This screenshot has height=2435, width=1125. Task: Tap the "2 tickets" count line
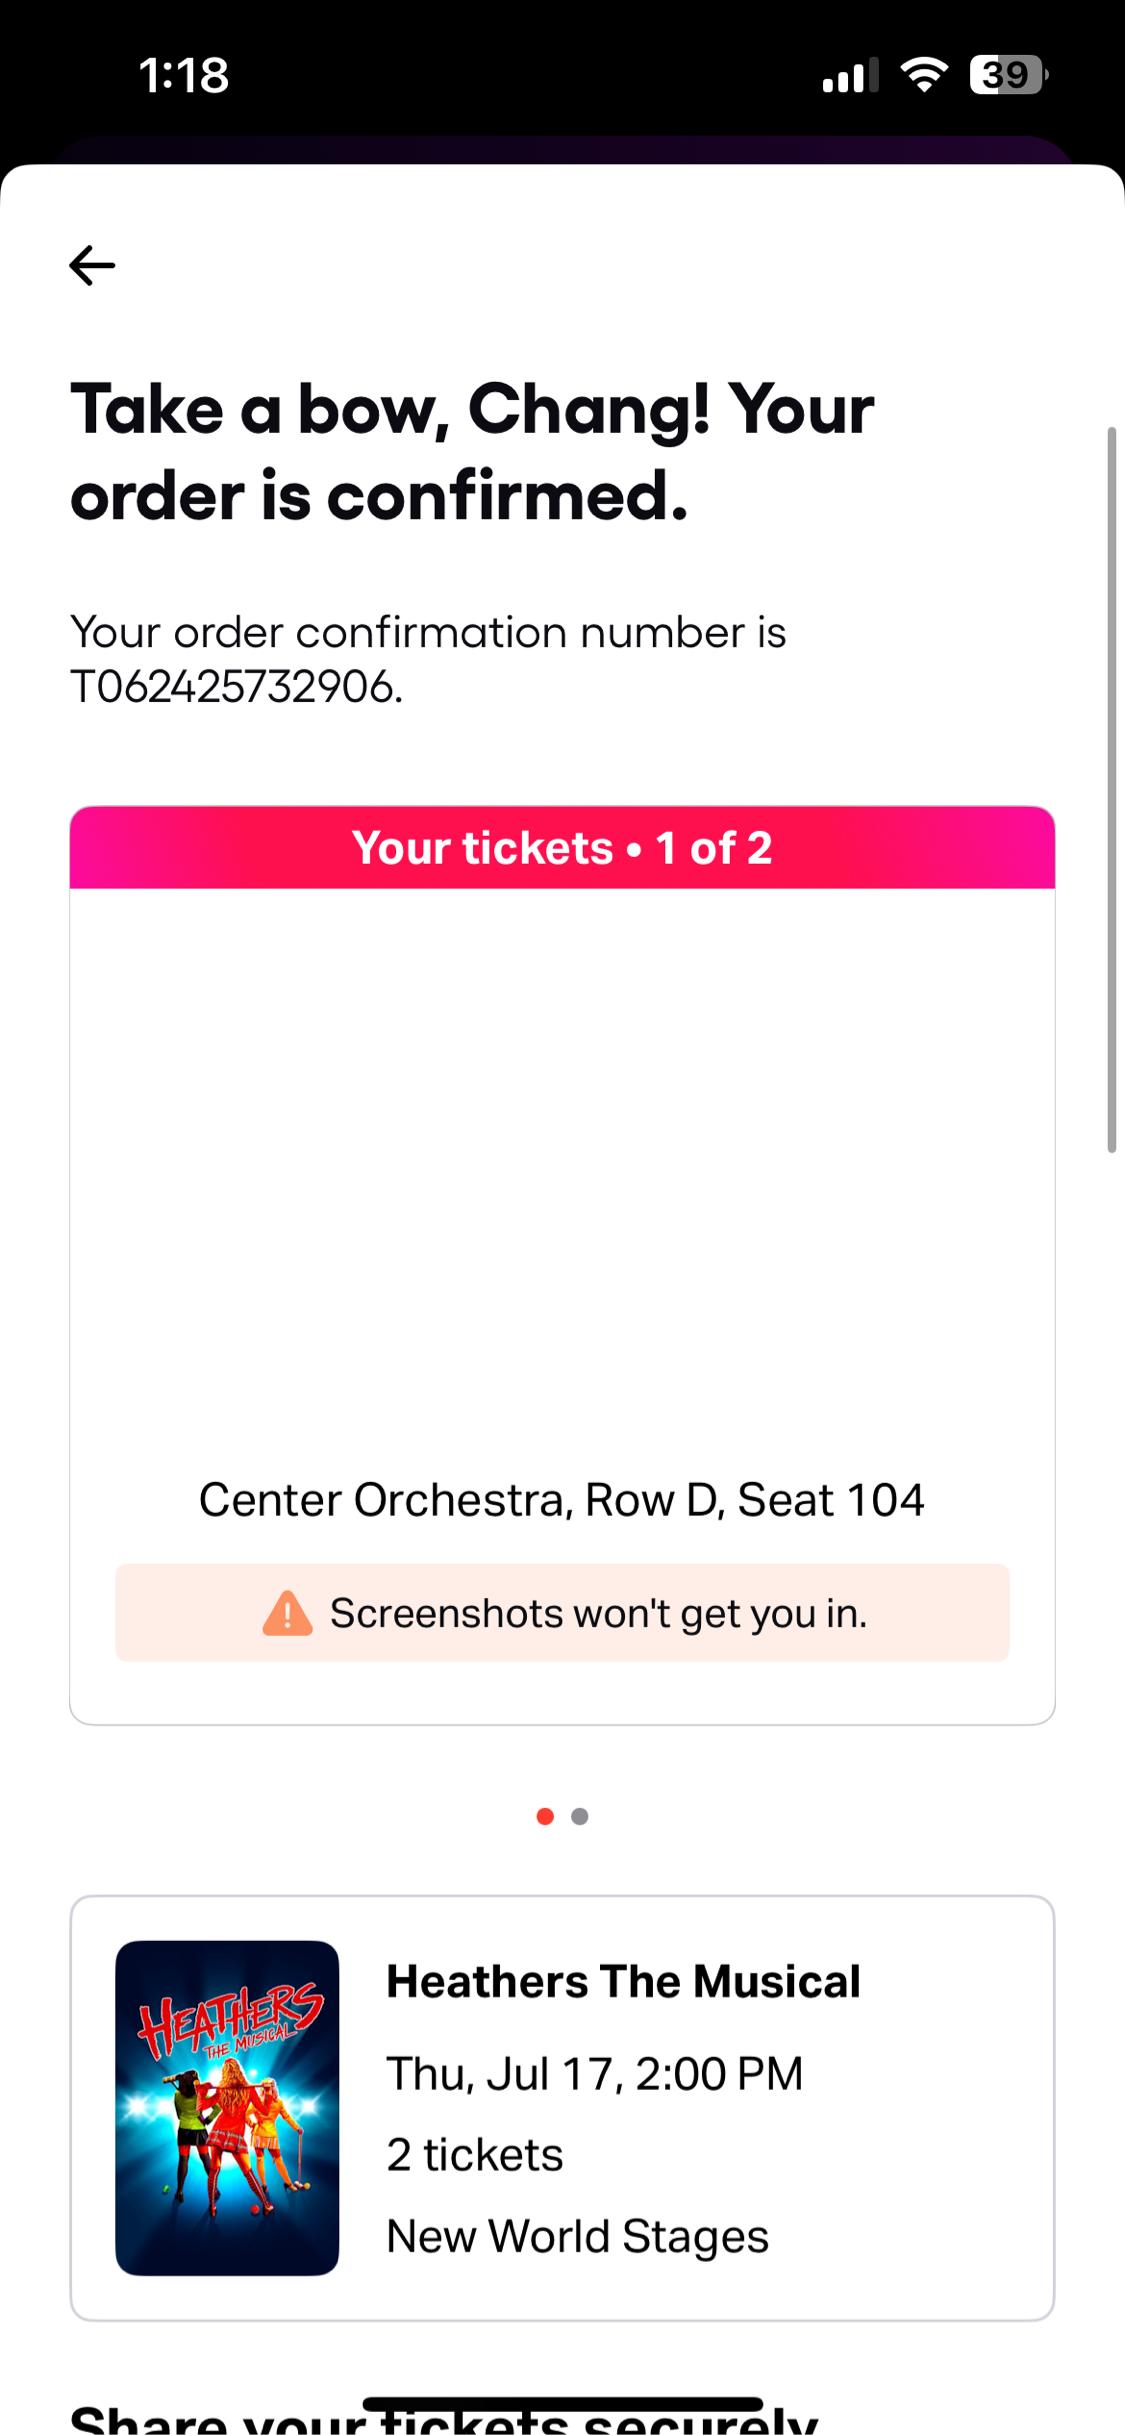[x=475, y=2155]
